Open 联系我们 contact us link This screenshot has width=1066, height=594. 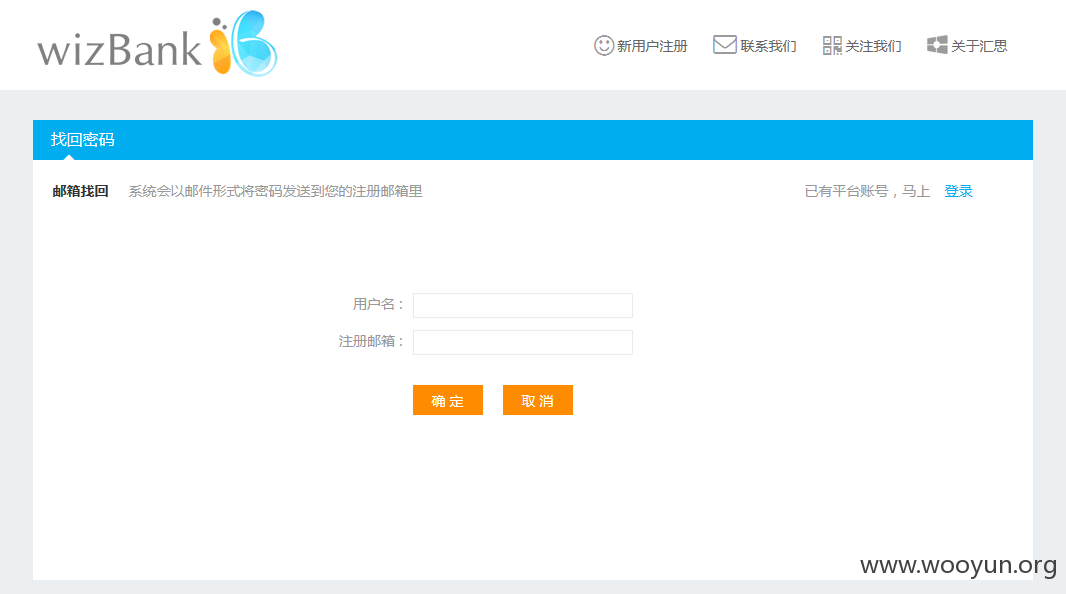[768, 46]
